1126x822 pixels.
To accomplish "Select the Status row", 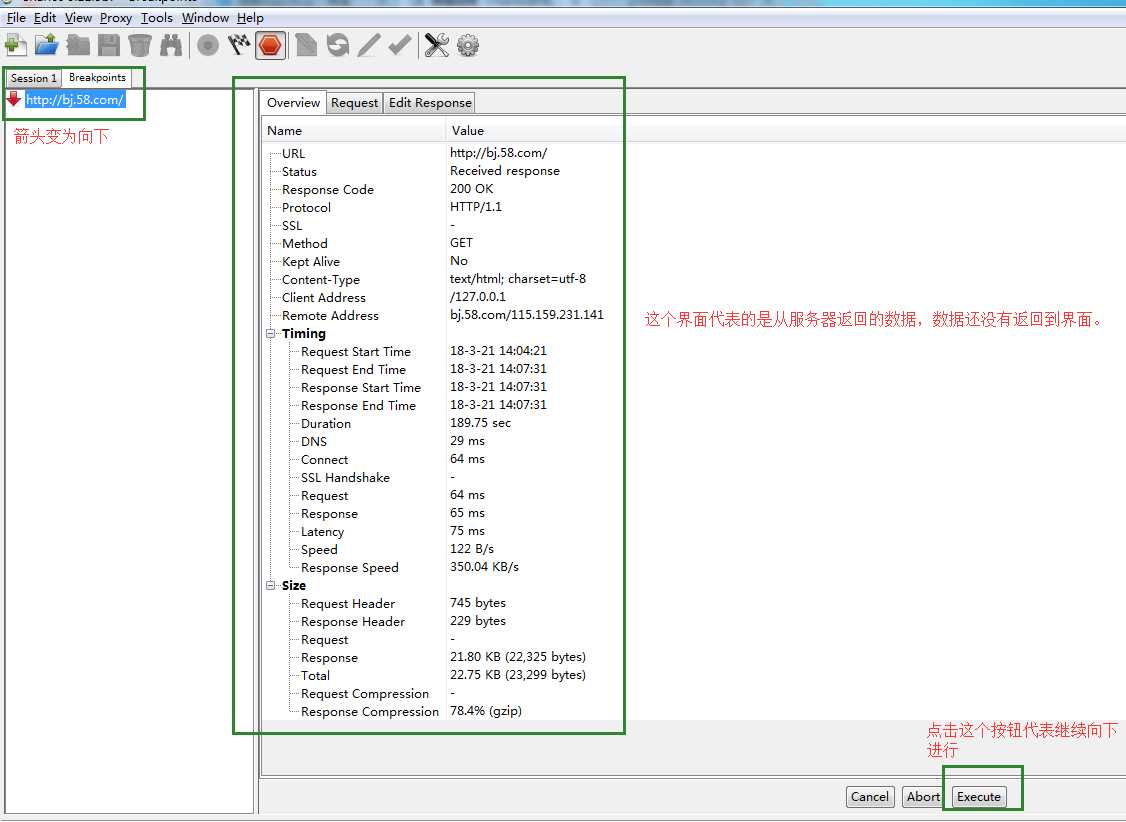I will [442, 171].
